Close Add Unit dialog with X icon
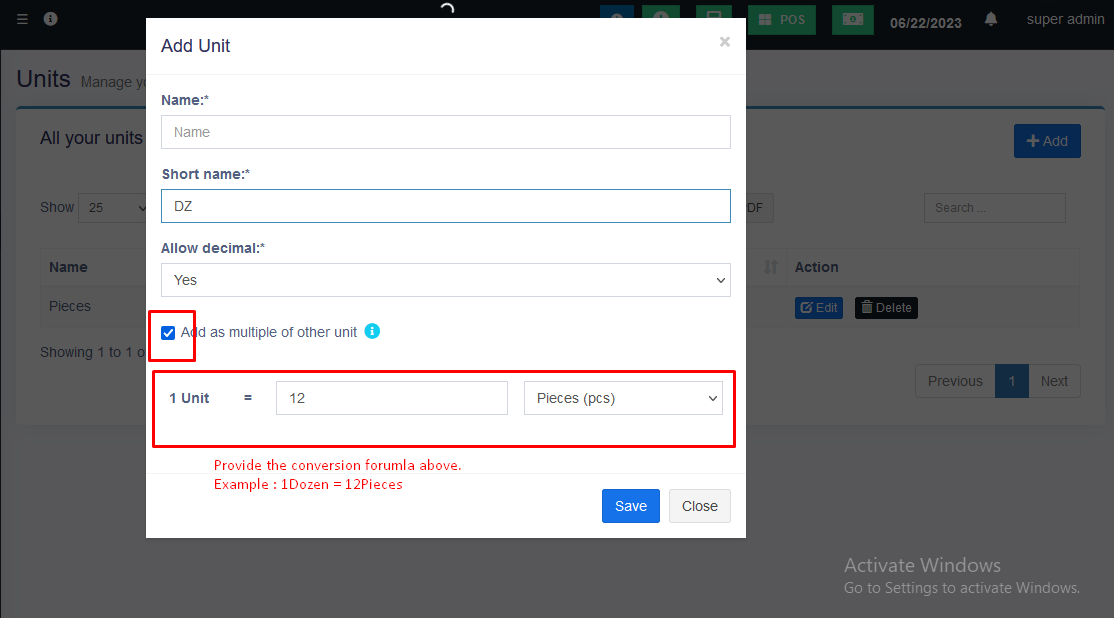 pos(725,42)
